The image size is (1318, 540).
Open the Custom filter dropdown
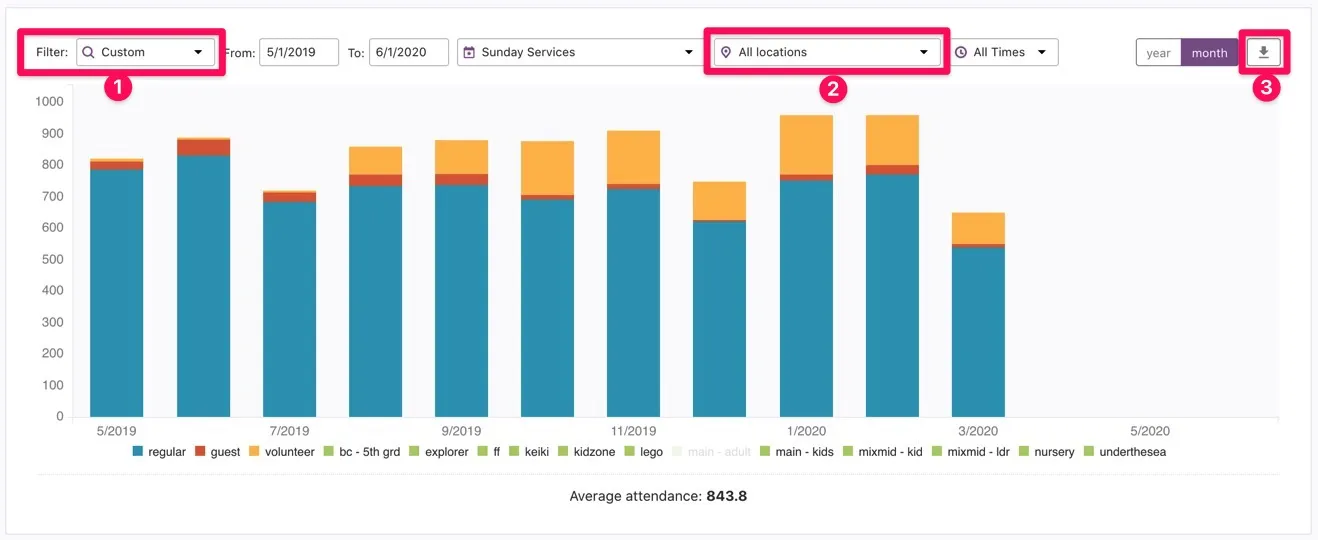[x=146, y=52]
